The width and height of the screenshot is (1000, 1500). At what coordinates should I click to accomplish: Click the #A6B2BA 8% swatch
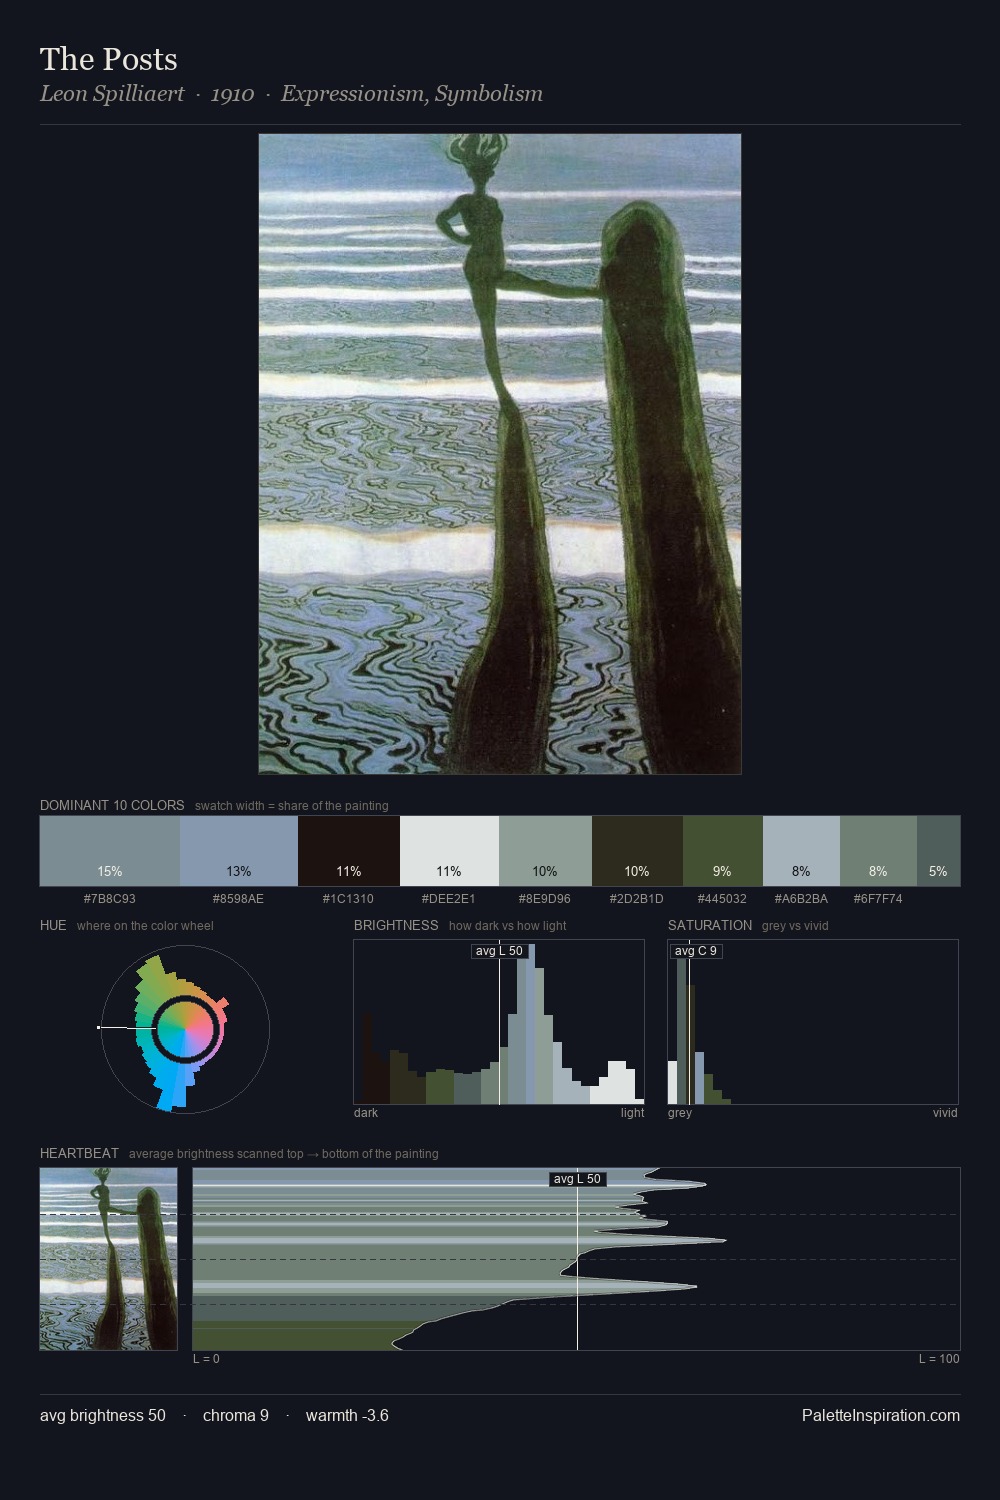tap(801, 851)
